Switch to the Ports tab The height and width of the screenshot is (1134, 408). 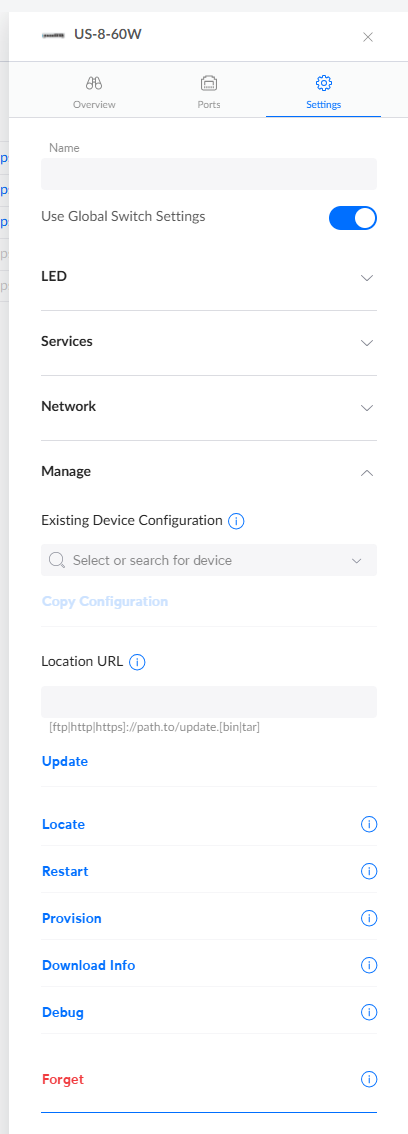209,93
